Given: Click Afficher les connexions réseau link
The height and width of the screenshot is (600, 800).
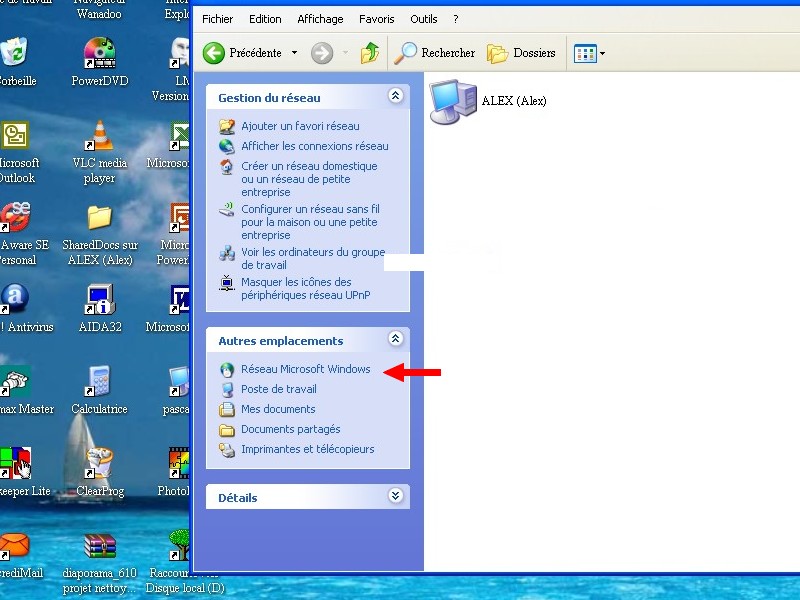Looking at the screenshot, I should click(x=314, y=146).
